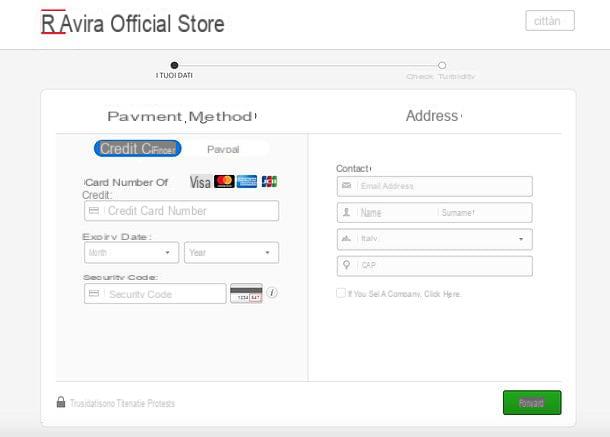
Task: Expand the Italy country dropdown
Action: coord(435,239)
